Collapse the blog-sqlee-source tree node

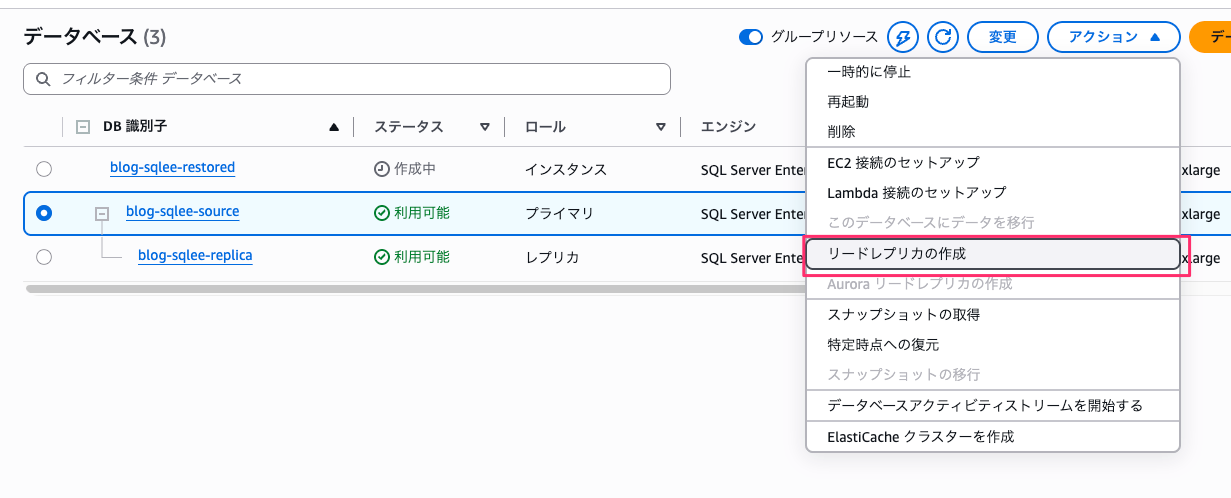tap(102, 213)
